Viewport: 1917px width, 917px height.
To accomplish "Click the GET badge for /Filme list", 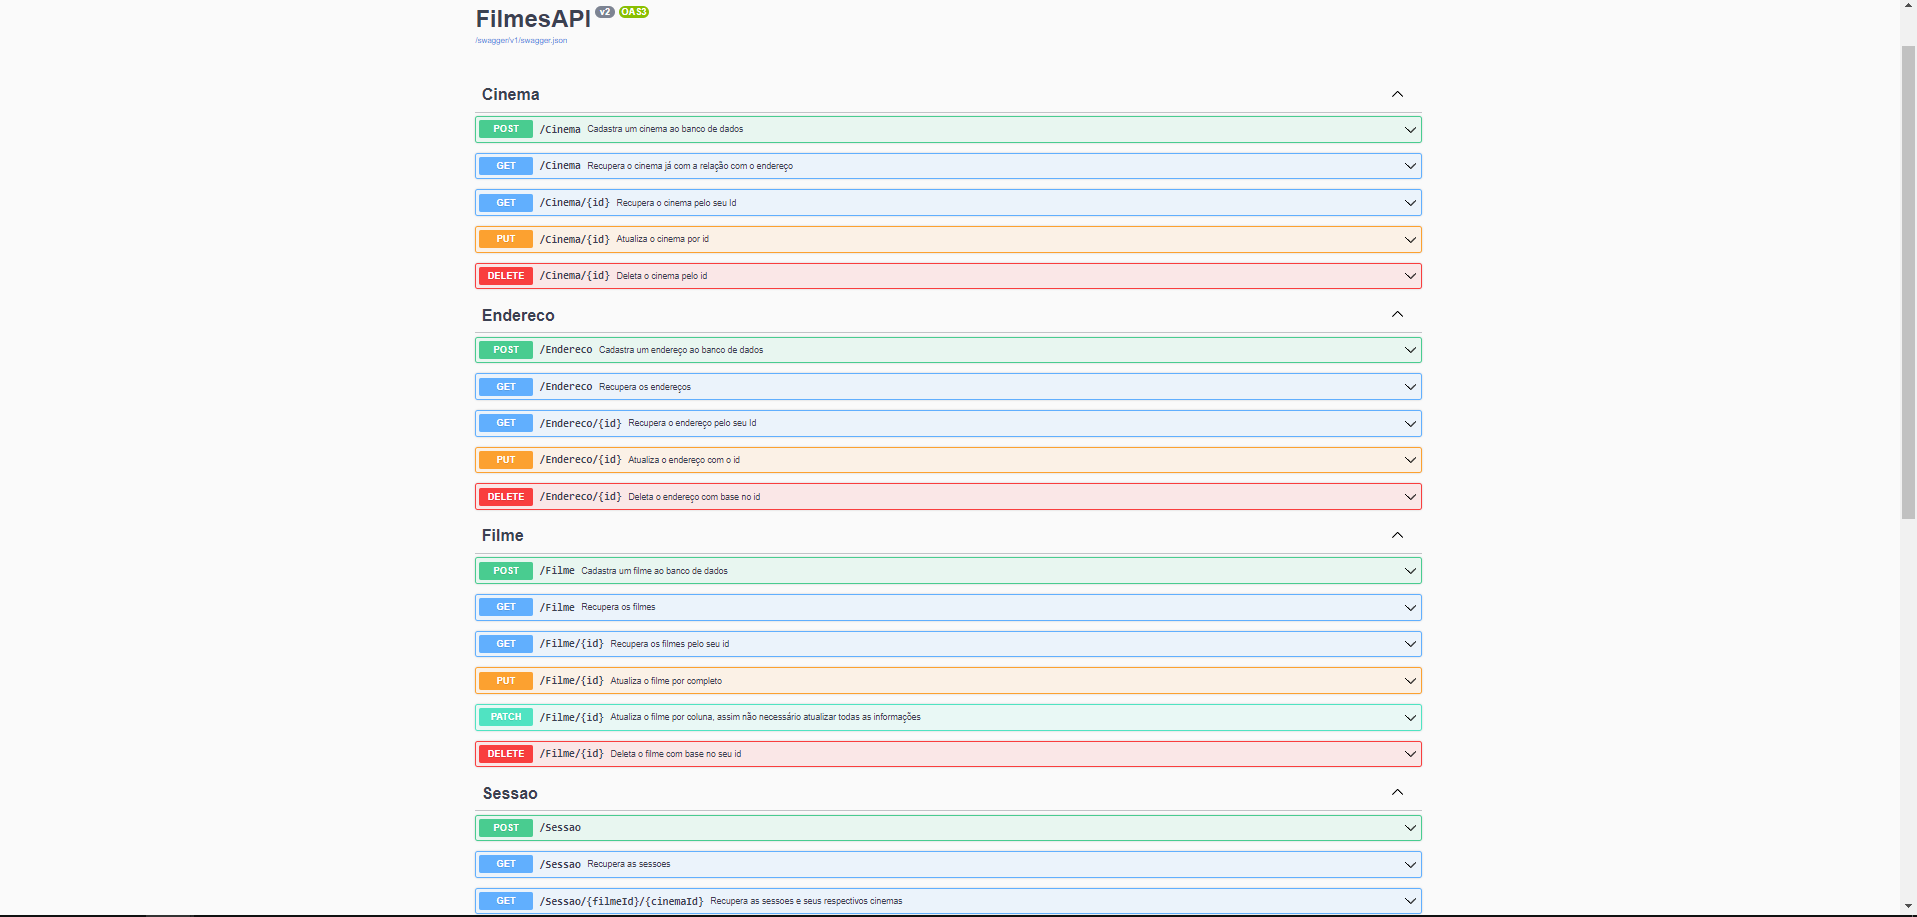I will coord(506,607).
